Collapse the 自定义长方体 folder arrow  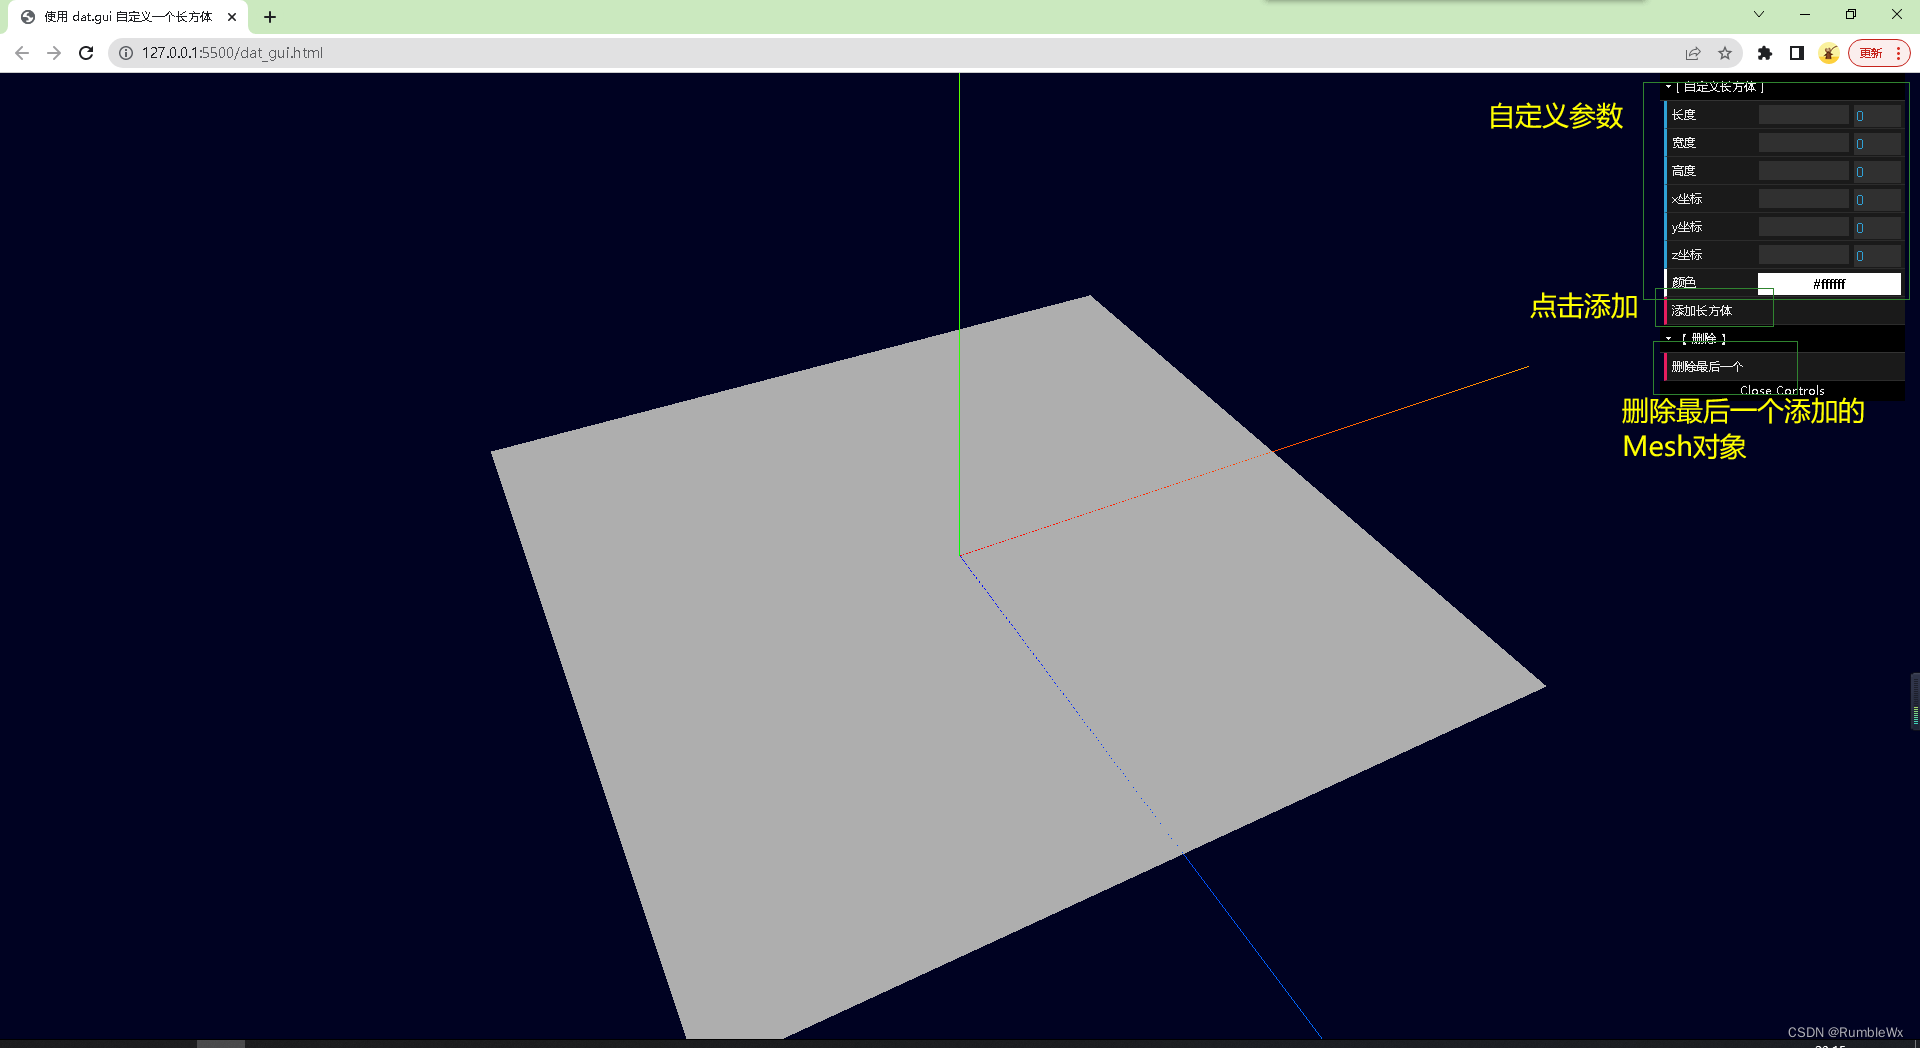tap(1666, 87)
